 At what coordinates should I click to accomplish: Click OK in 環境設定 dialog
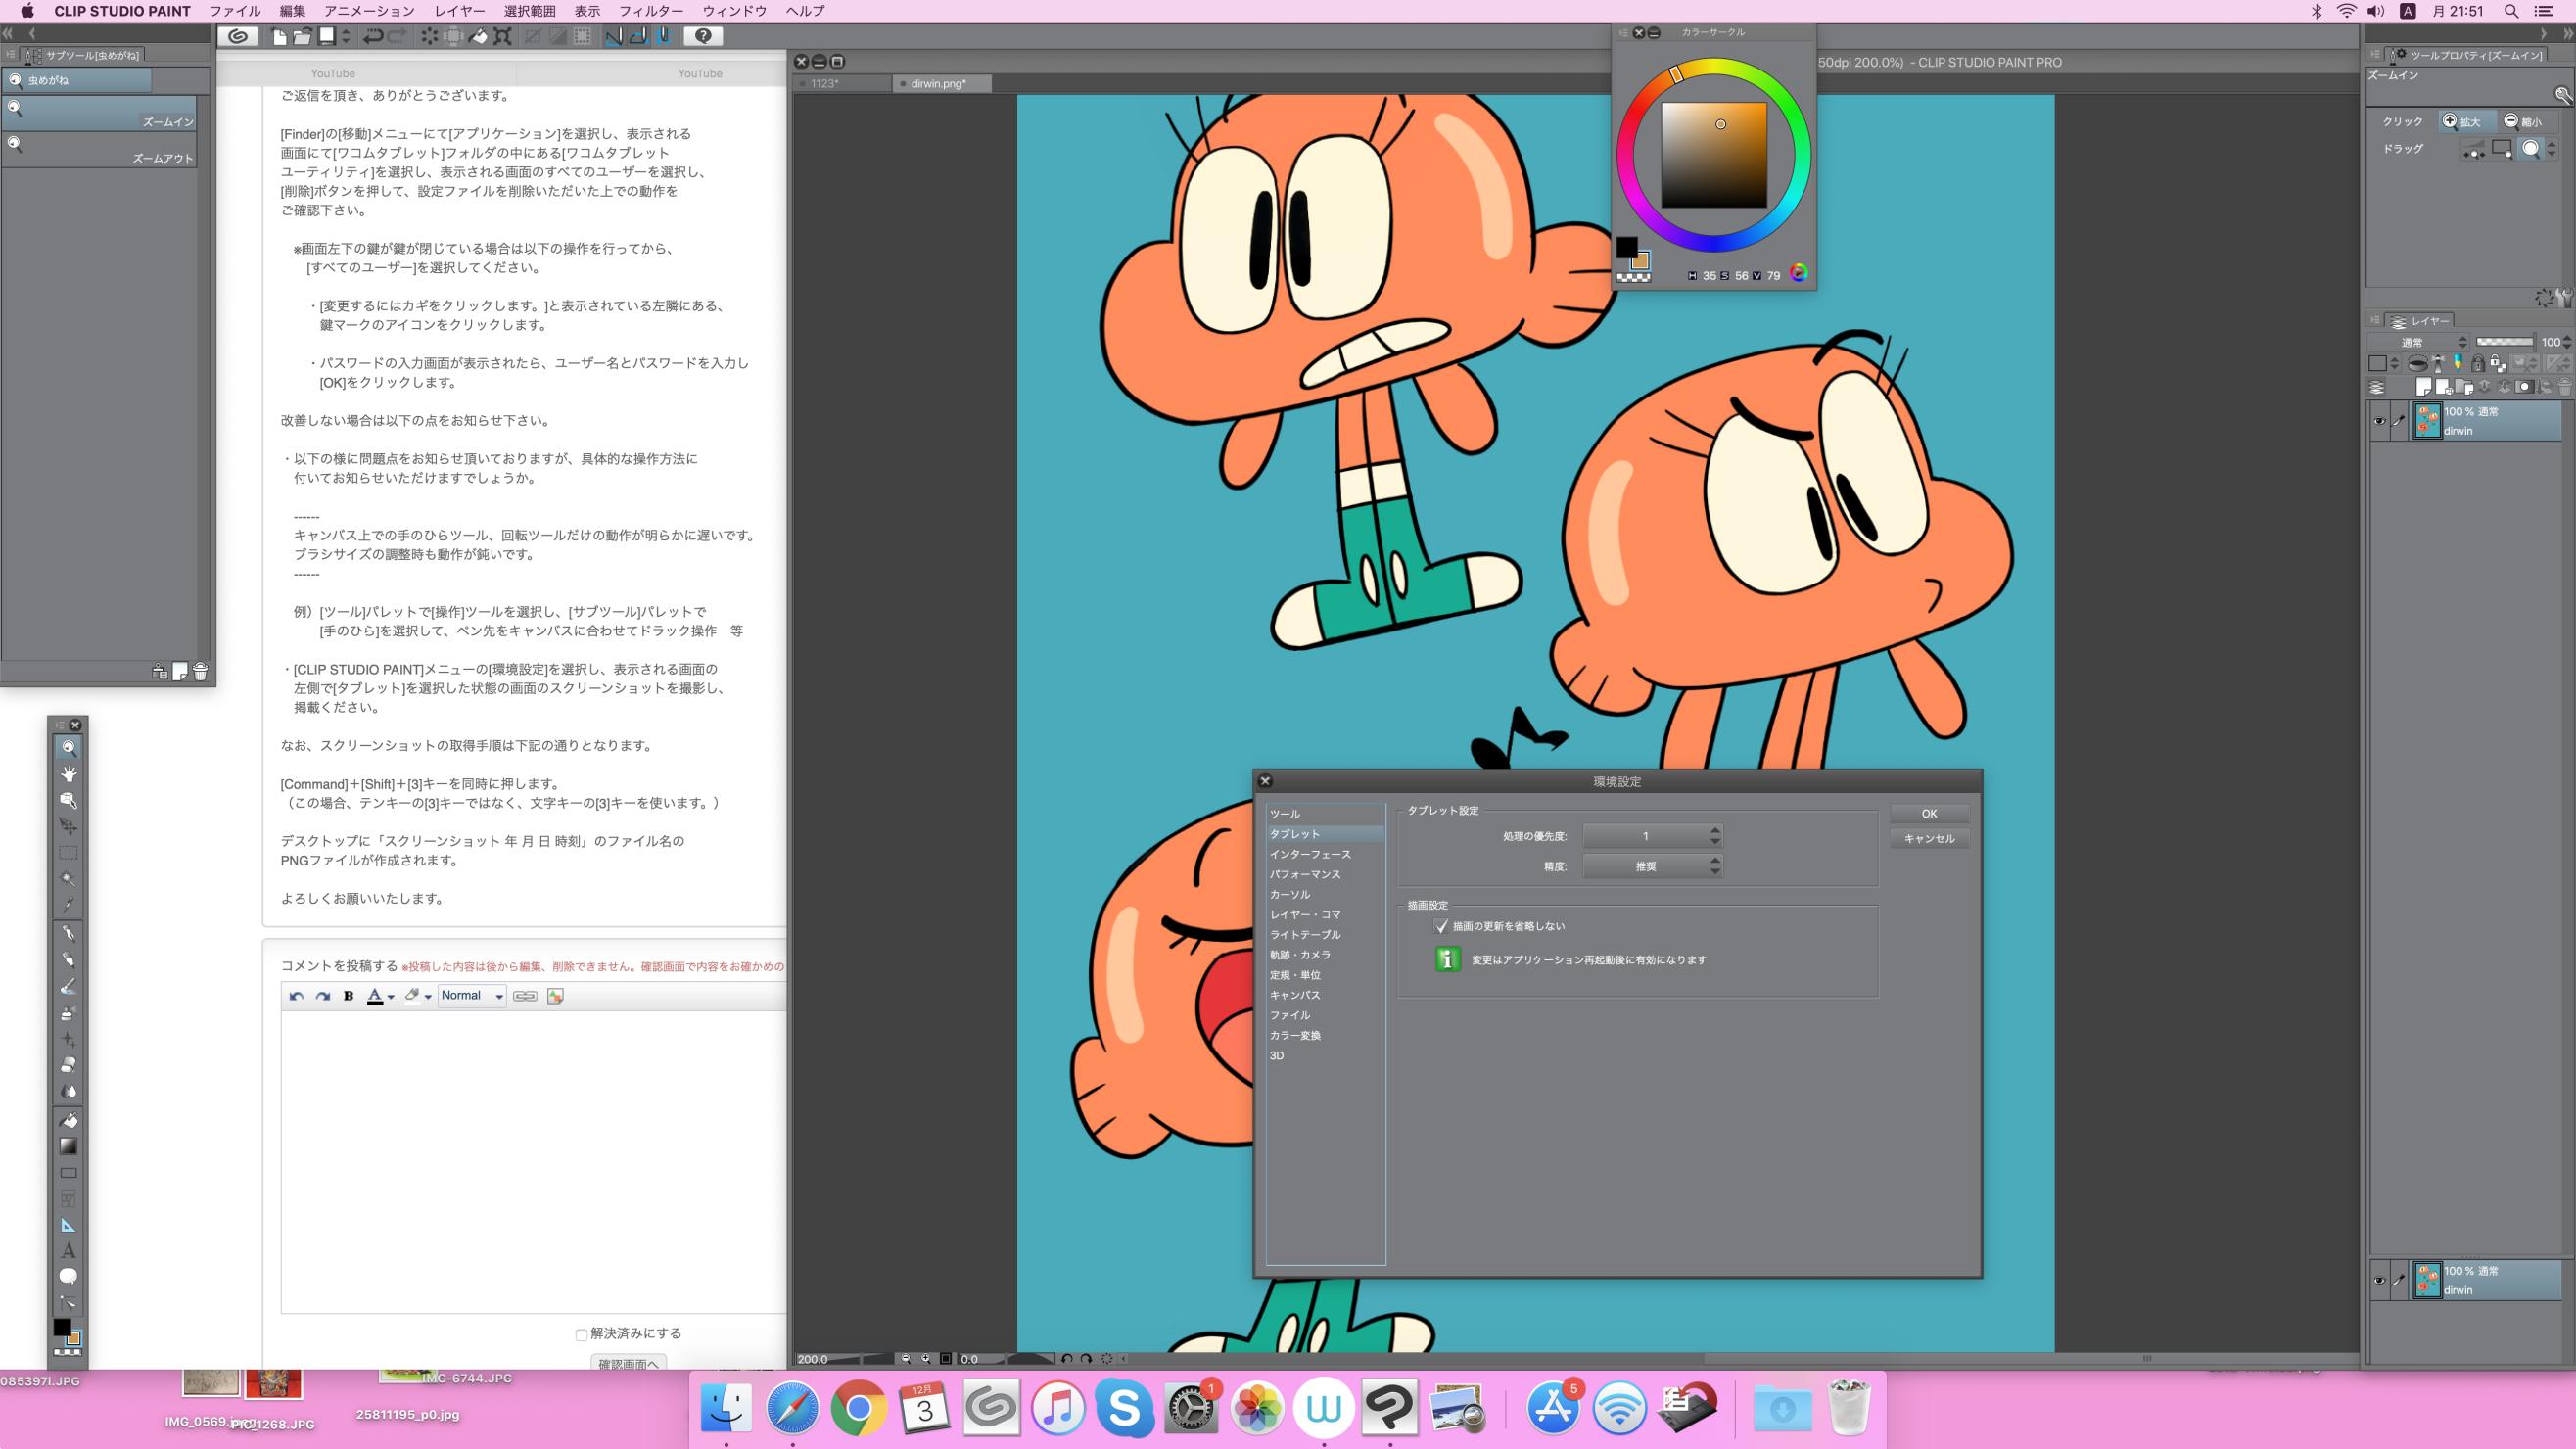(x=1928, y=813)
